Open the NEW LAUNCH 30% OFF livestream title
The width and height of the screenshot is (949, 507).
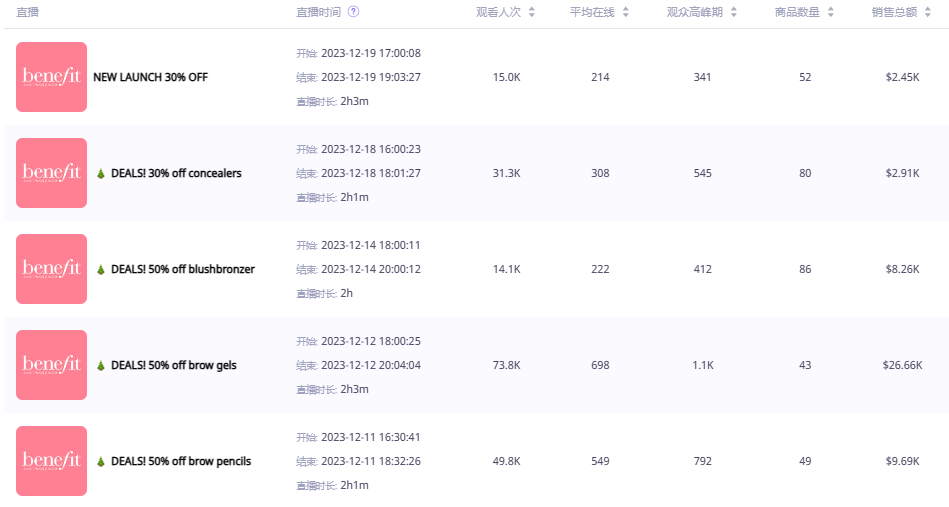coord(150,77)
